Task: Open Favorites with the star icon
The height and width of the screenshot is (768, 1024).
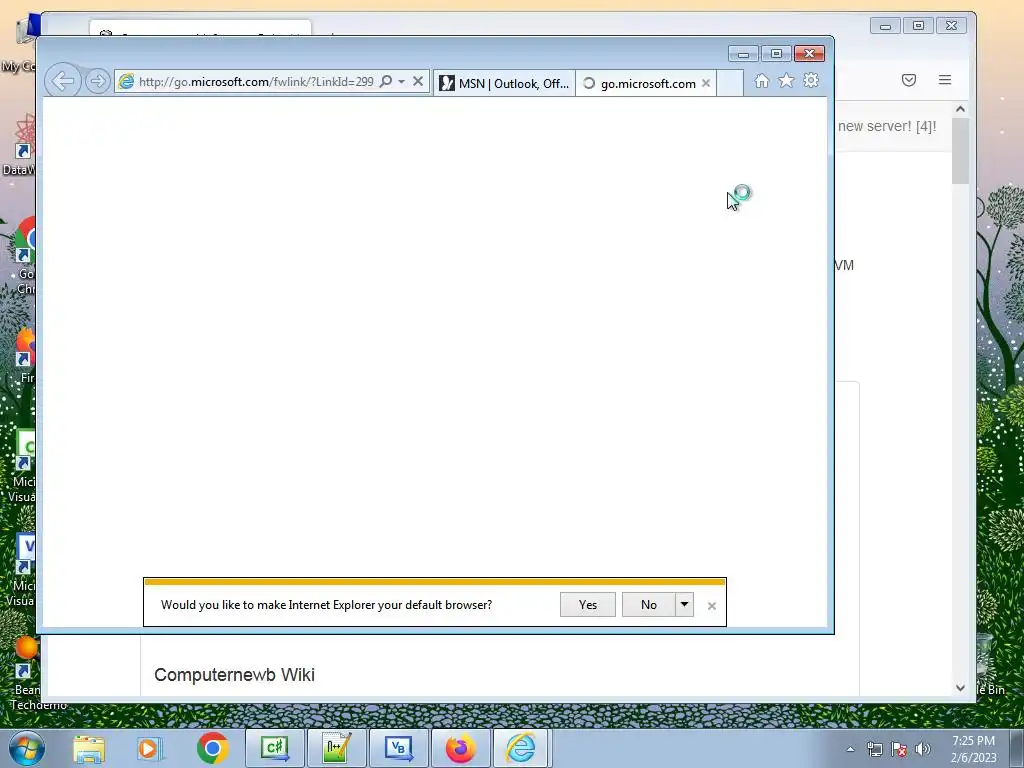Action: coord(786,80)
